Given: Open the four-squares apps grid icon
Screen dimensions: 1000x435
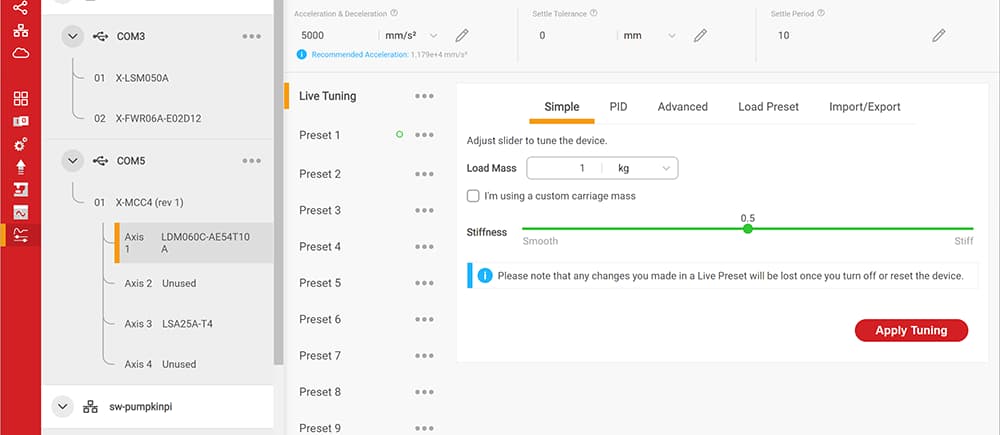Looking at the screenshot, I should point(20,99).
